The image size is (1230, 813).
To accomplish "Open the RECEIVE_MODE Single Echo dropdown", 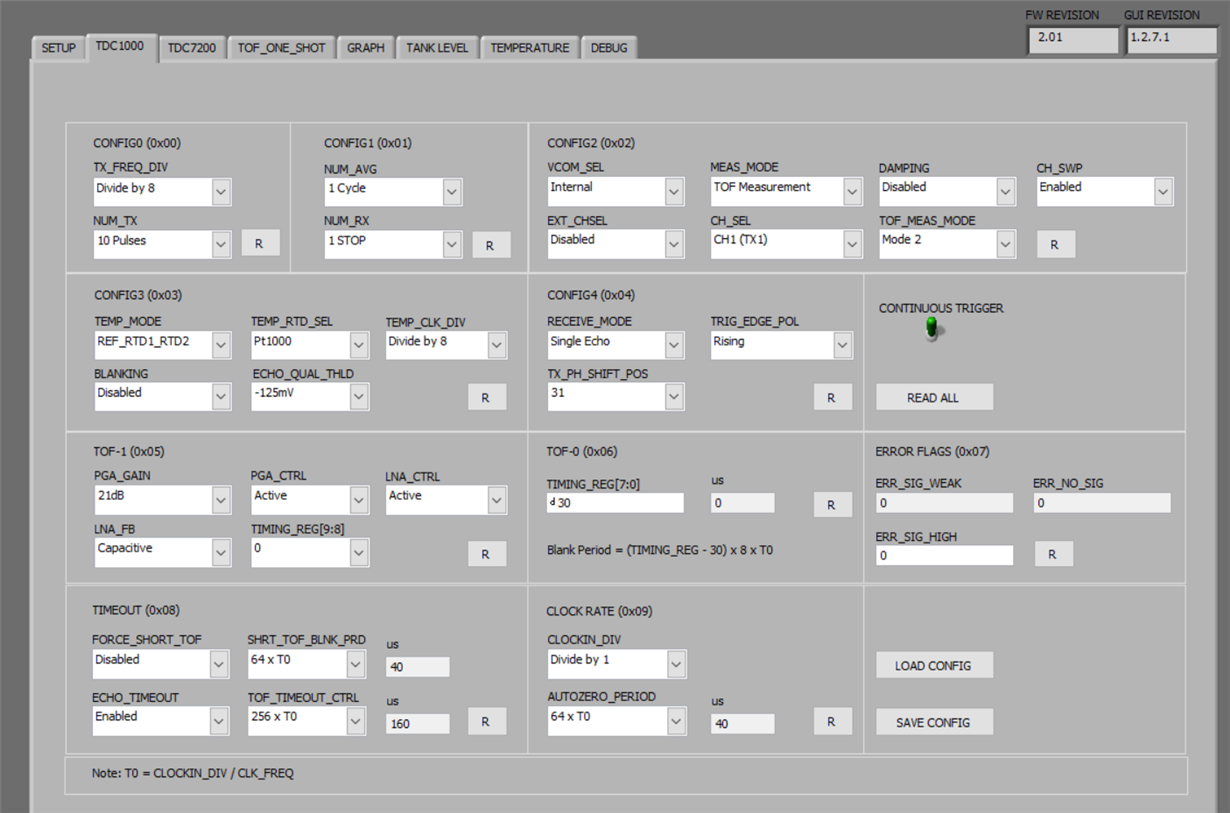I will 616,345.
